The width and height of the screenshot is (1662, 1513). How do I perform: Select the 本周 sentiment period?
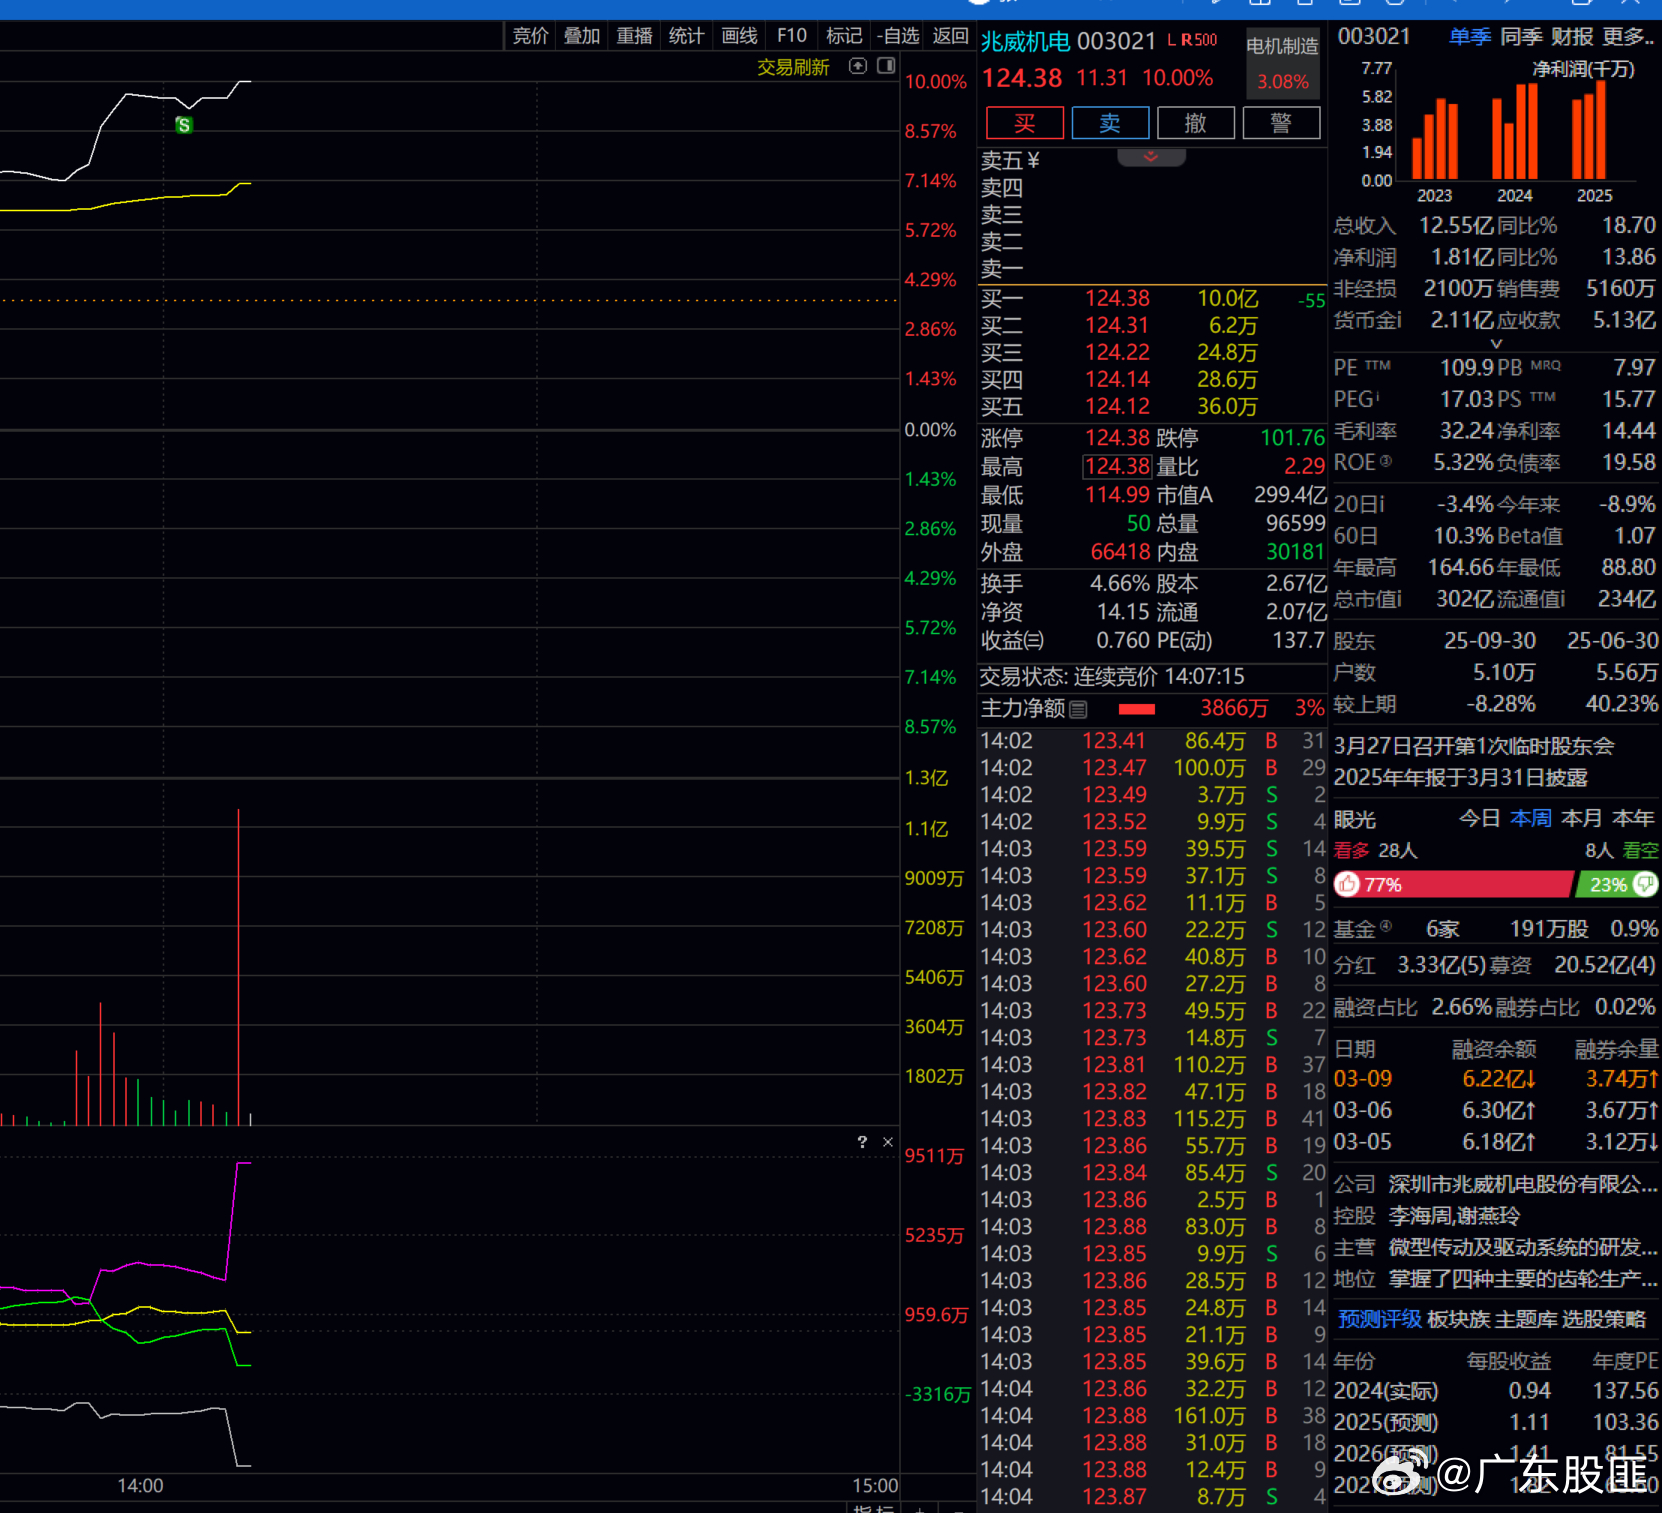coord(1530,819)
